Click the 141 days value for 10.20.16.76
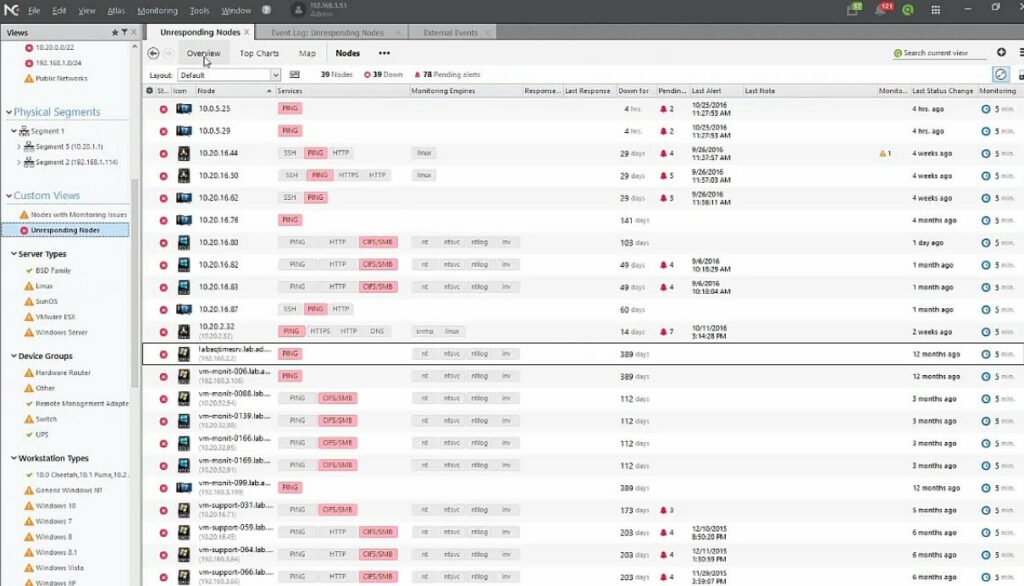The image size is (1024, 586). tap(634, 221)
